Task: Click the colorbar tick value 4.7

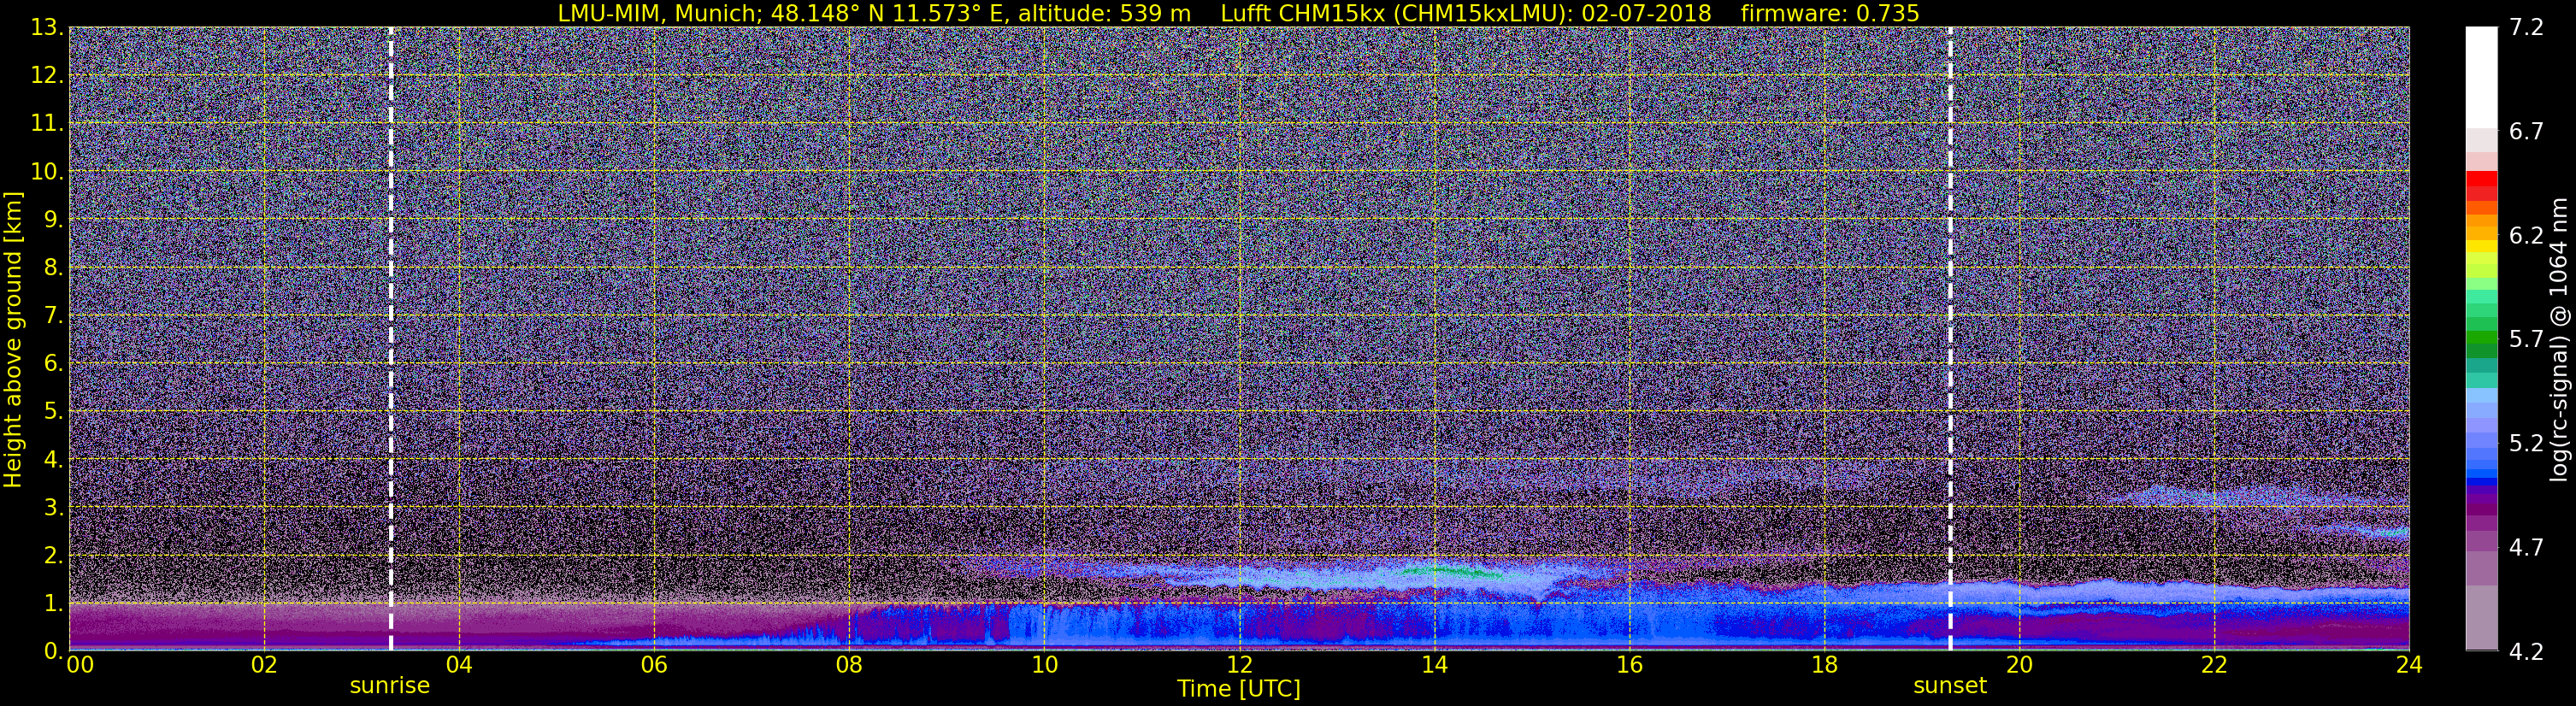Action: 2526,548
